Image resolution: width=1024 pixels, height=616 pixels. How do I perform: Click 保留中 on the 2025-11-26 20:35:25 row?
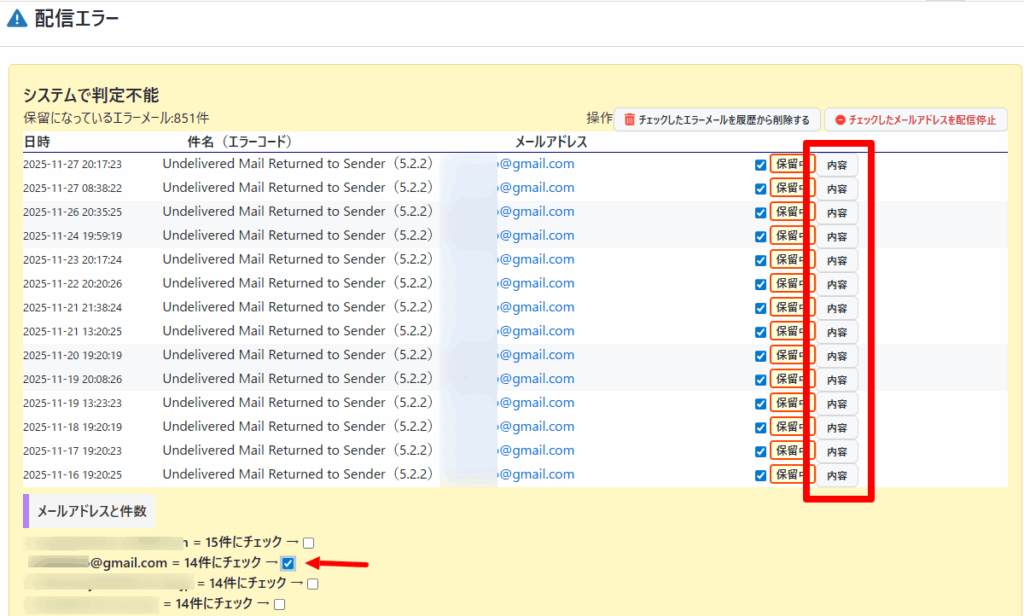click(x=791, y=212)
